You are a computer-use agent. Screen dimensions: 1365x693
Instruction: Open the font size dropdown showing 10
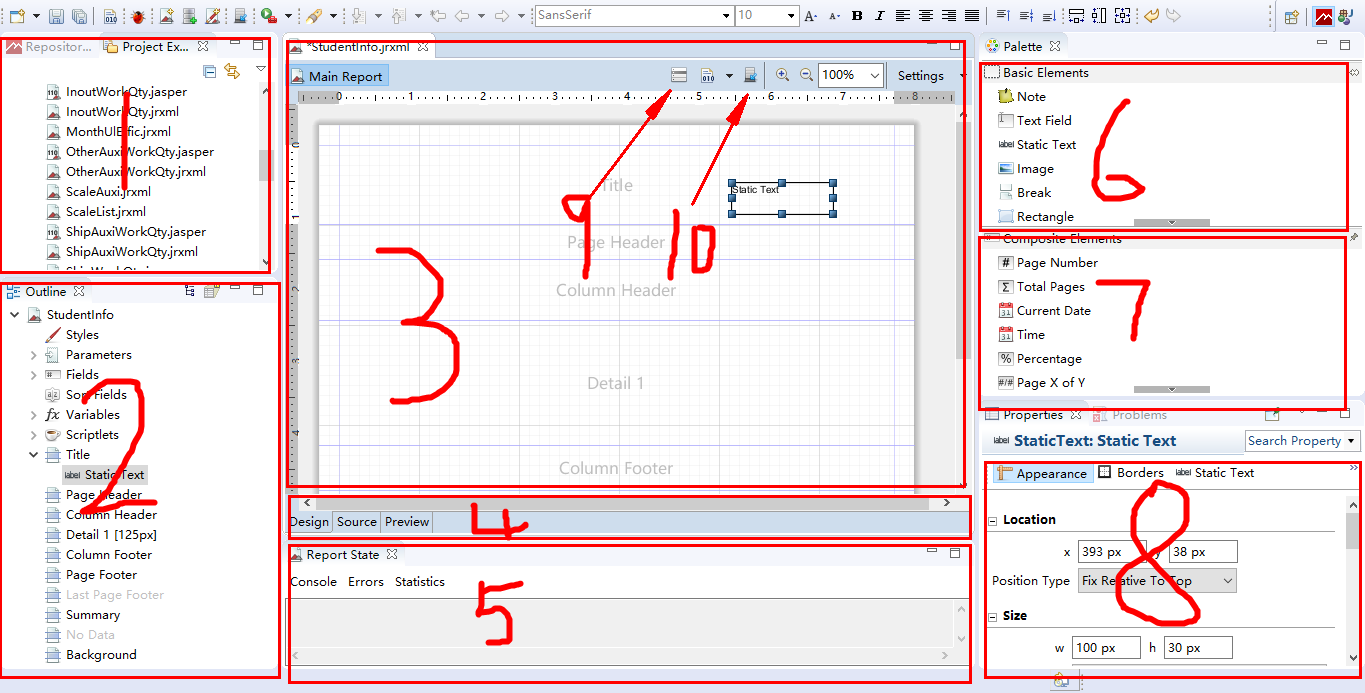tap(792, 16)
